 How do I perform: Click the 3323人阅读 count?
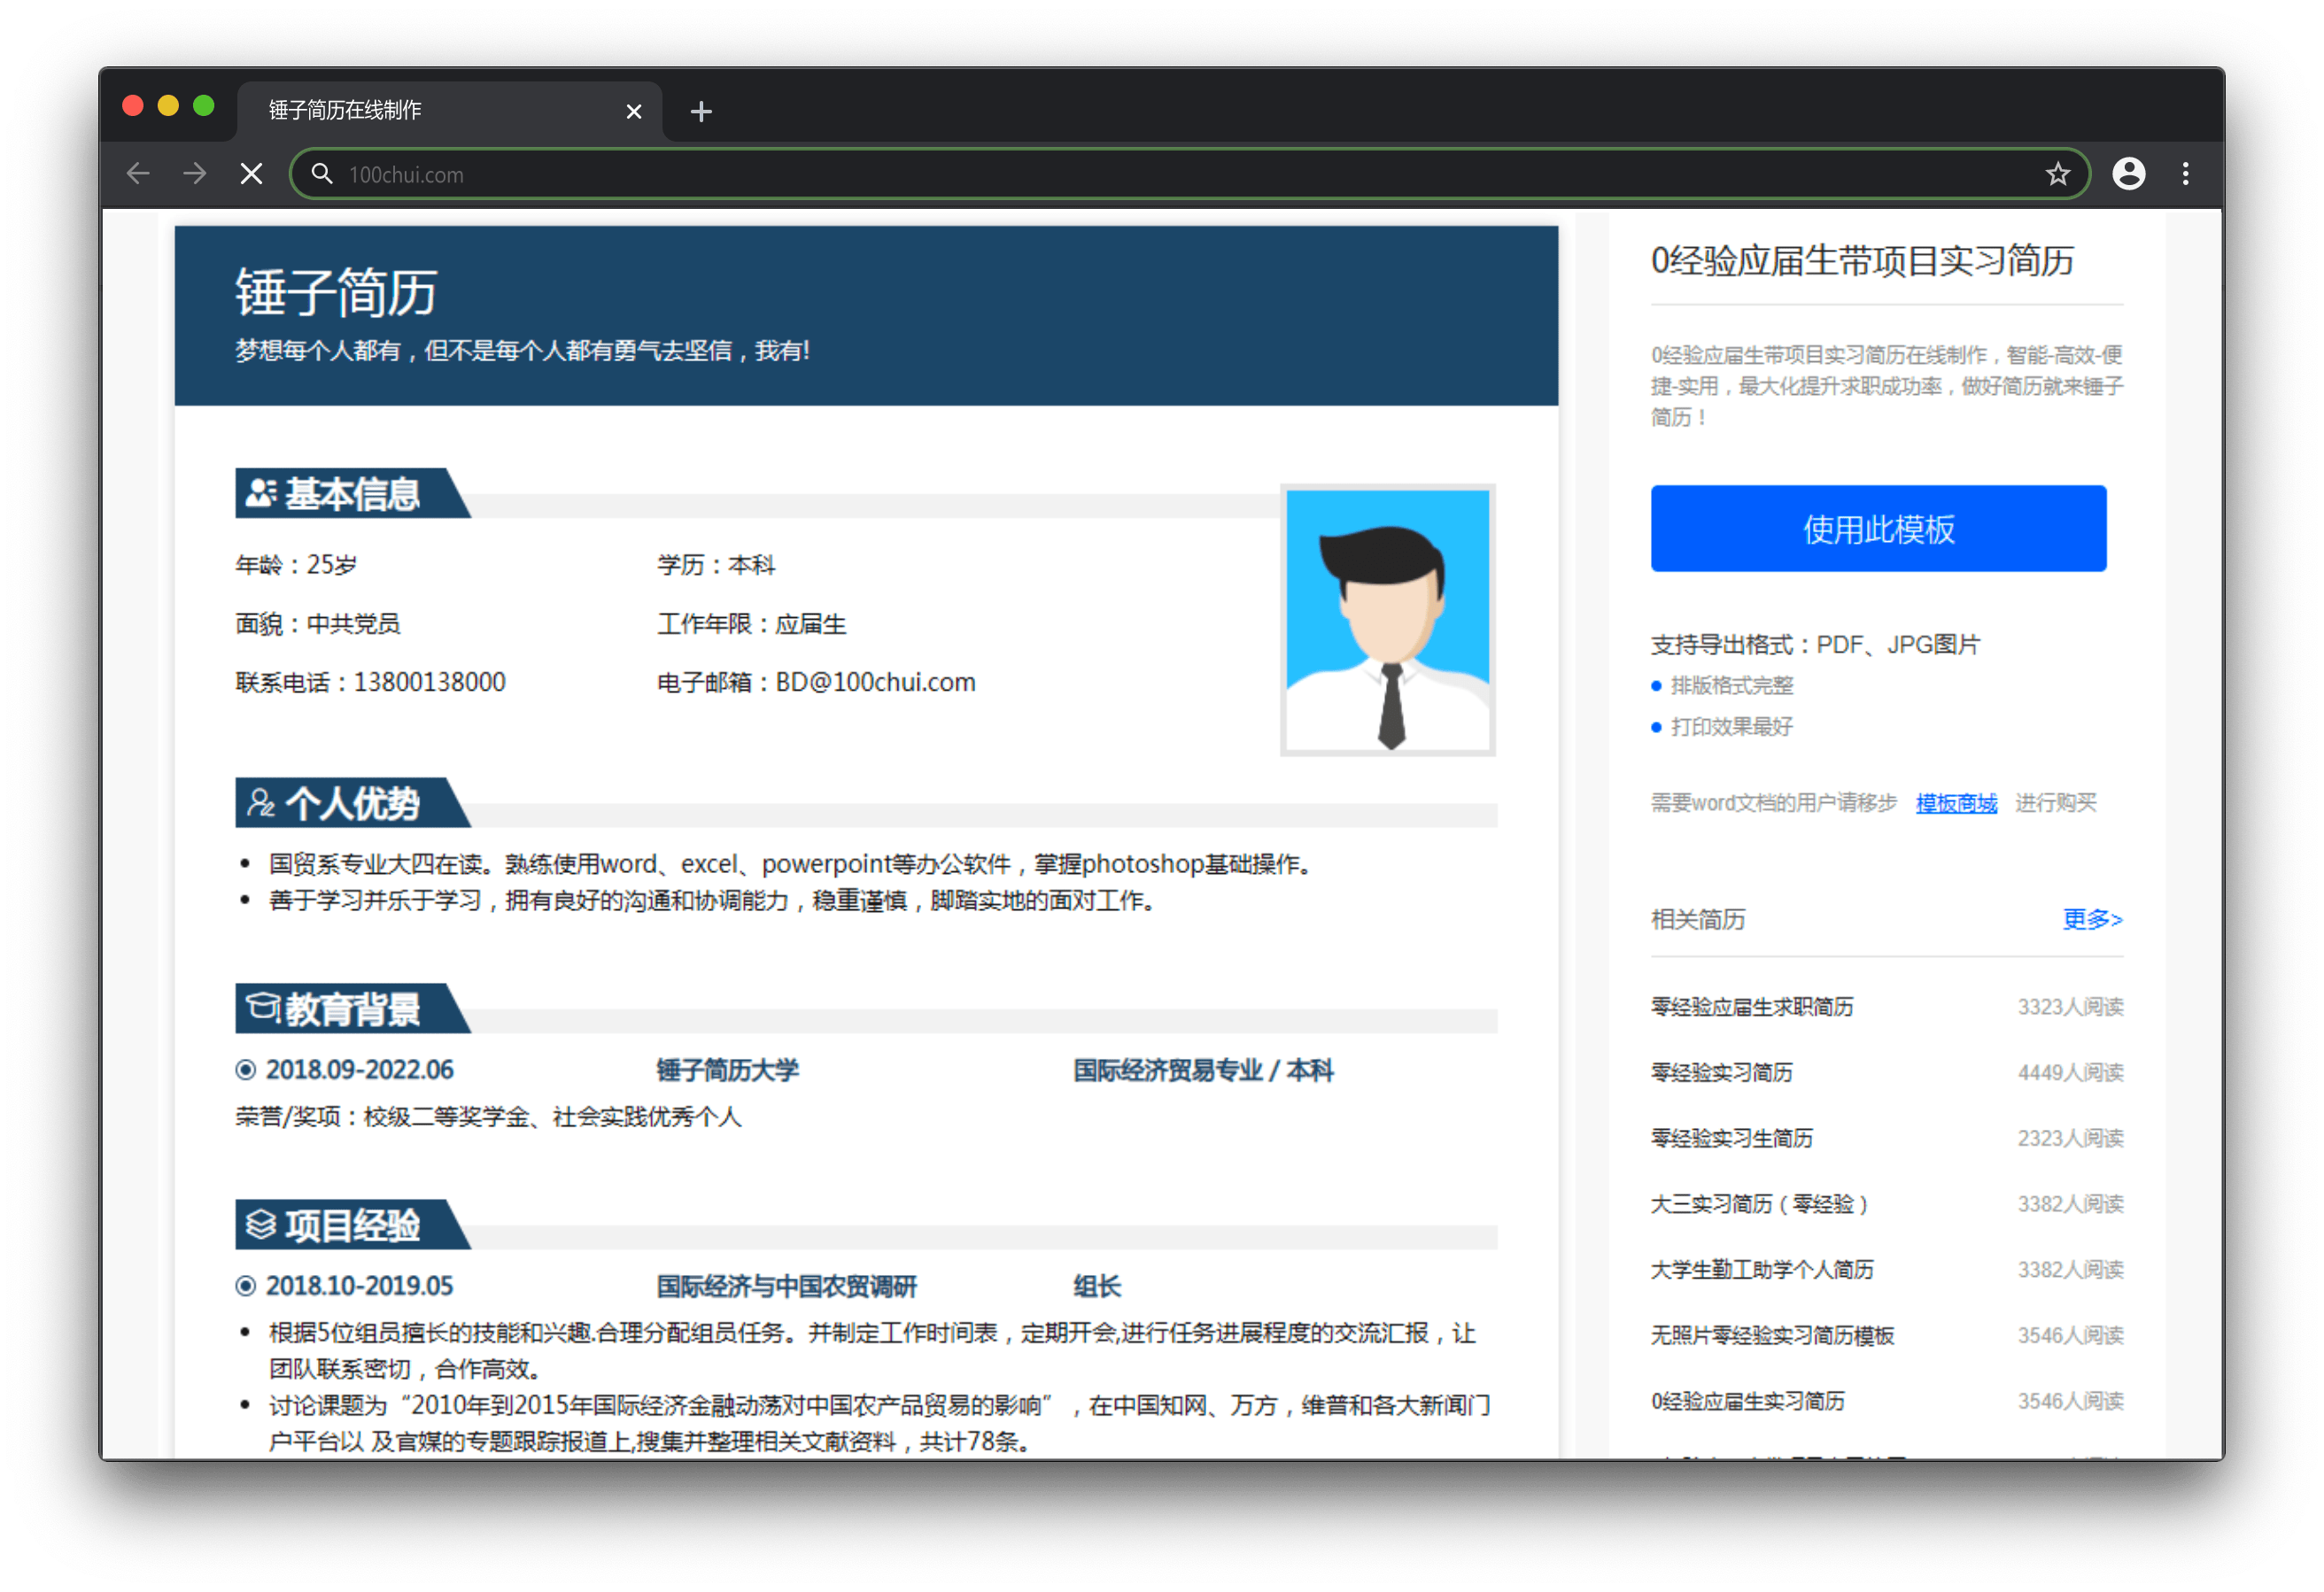click(x=2070, y=1006)
